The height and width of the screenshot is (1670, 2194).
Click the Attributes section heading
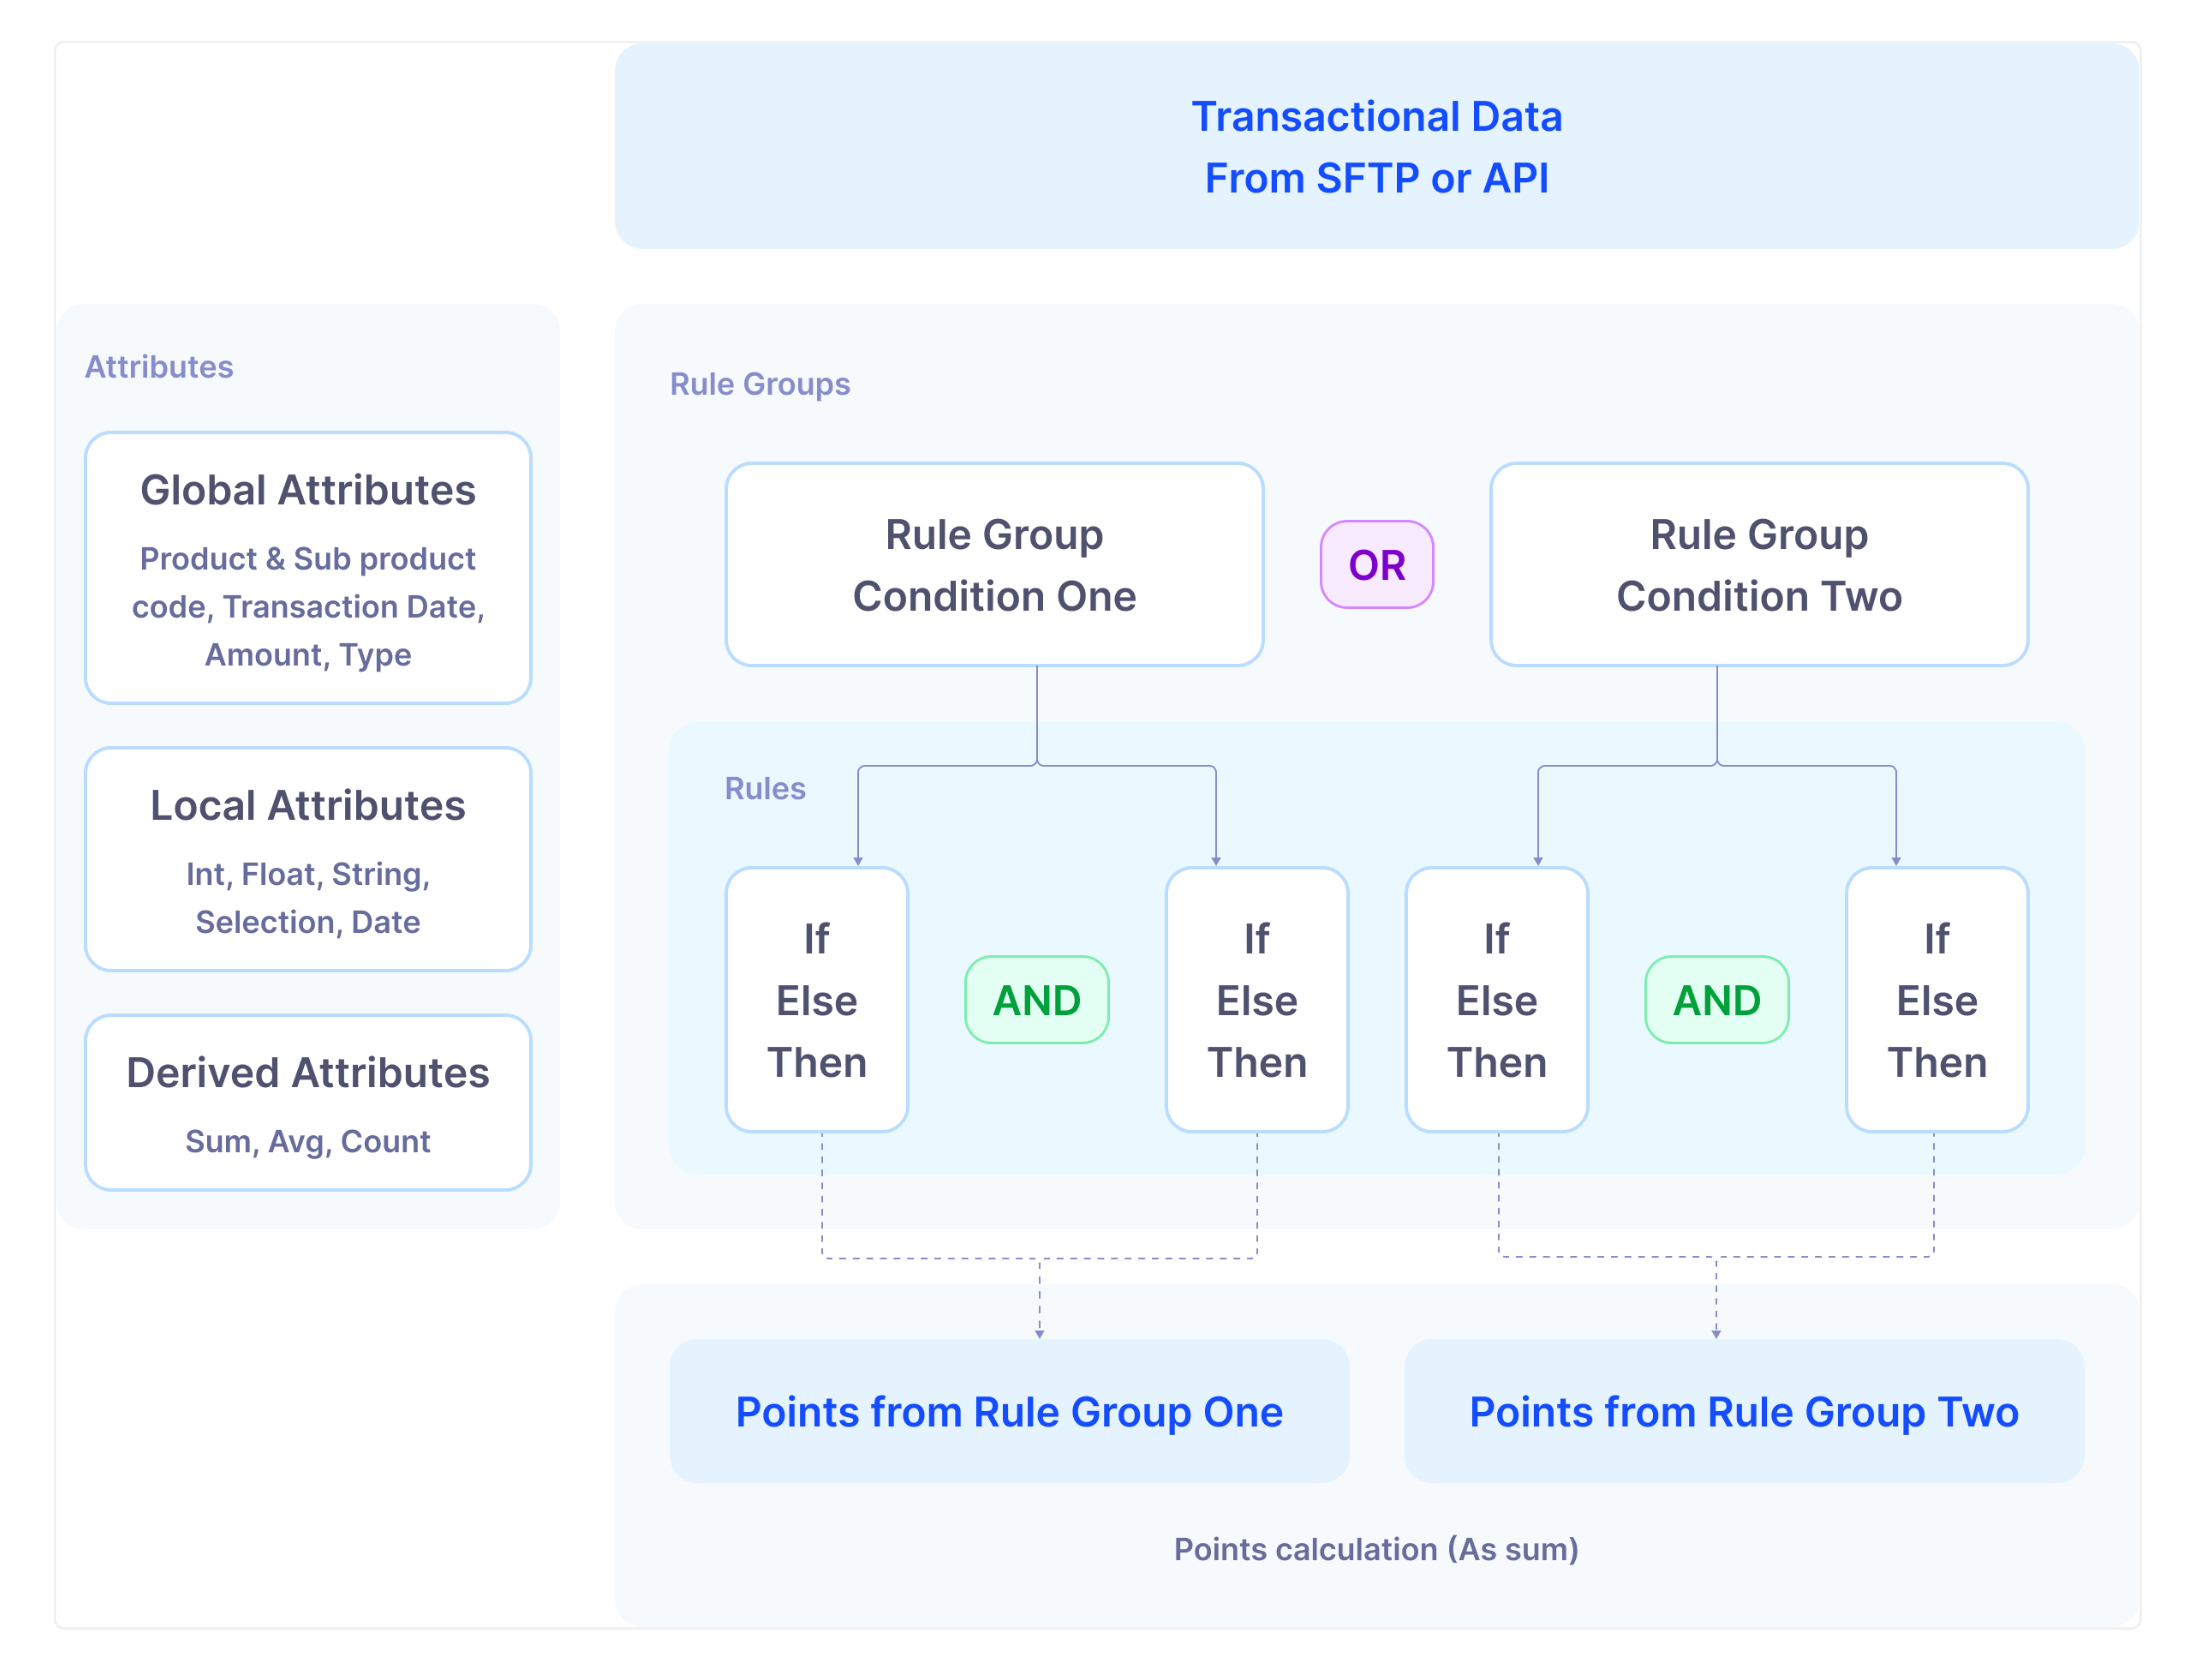tap(158, 367)
